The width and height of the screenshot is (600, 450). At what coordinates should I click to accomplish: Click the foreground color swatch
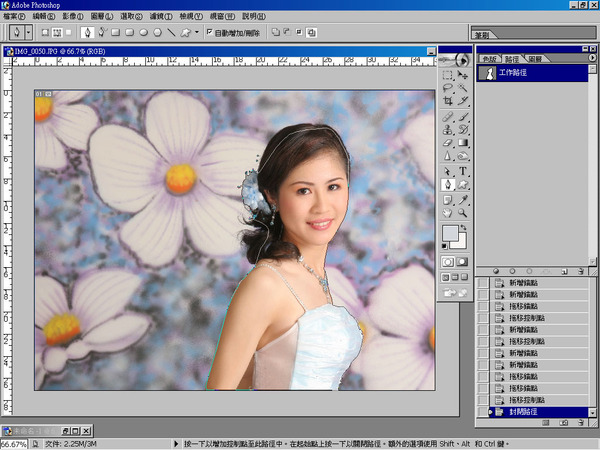451,234
